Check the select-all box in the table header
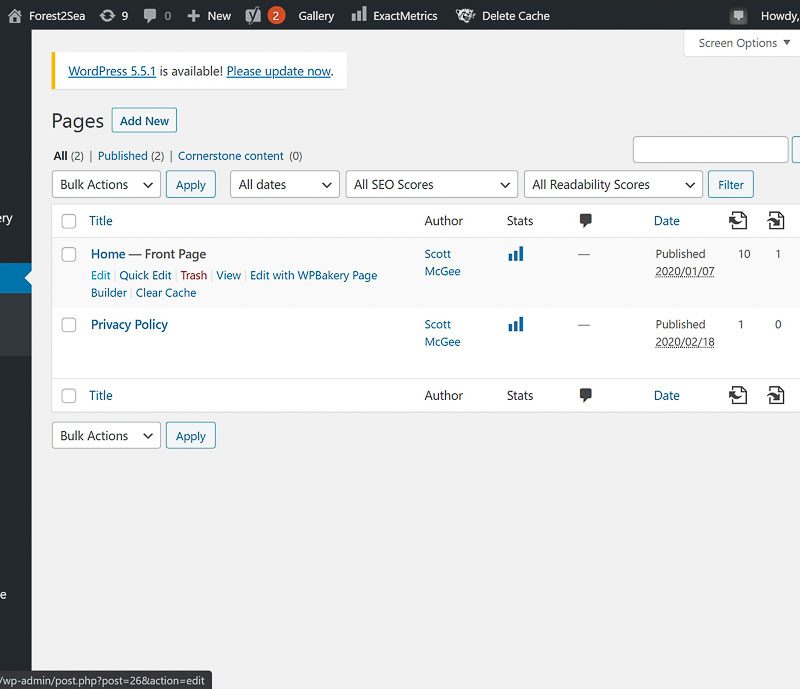Screen dimensions: 800x689 [69, 221]
